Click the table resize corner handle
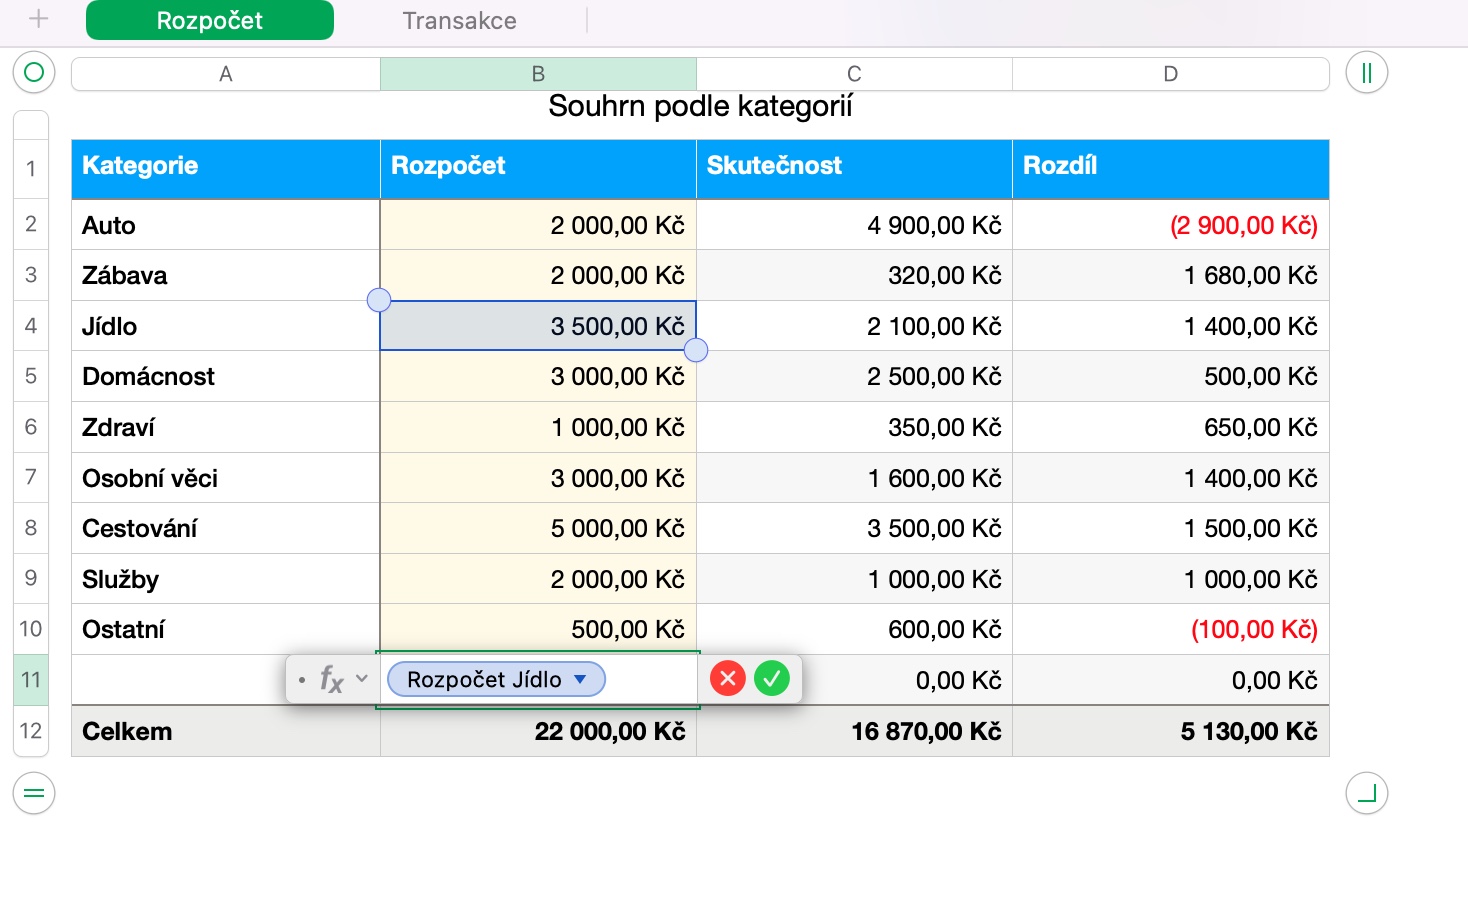Image resolution: width=1468 pixels, height=922 pixels. (1367, 793)
